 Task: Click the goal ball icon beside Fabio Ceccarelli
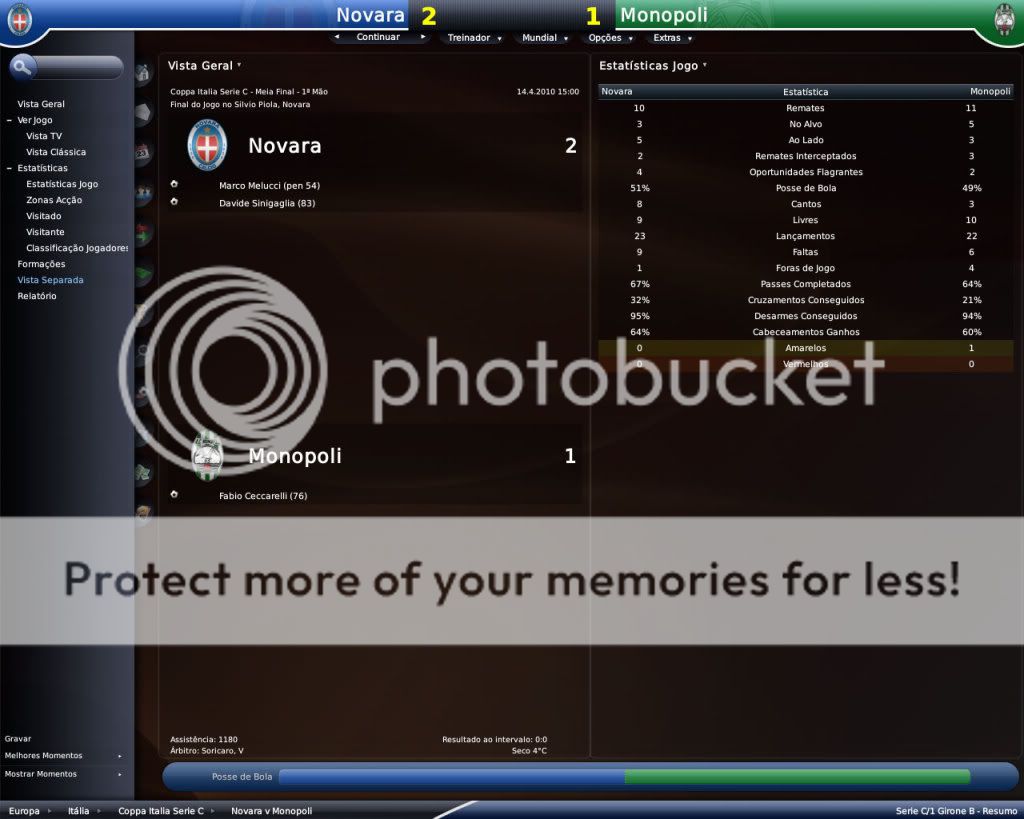click(174, 494)
